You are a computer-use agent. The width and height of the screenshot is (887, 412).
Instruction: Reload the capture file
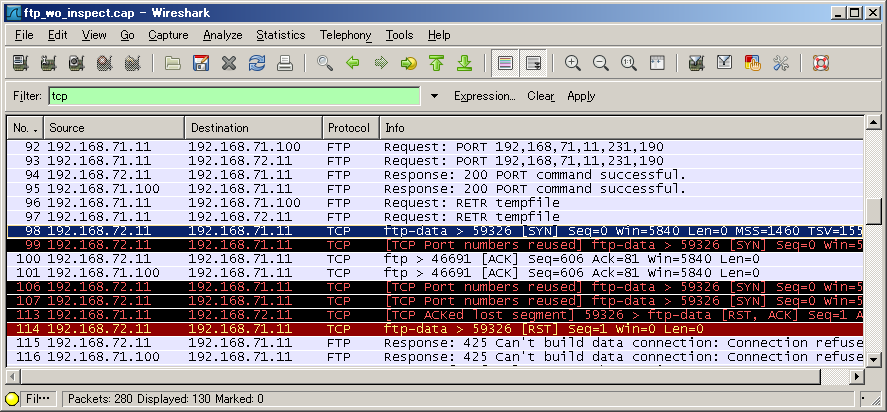[257, 63]
